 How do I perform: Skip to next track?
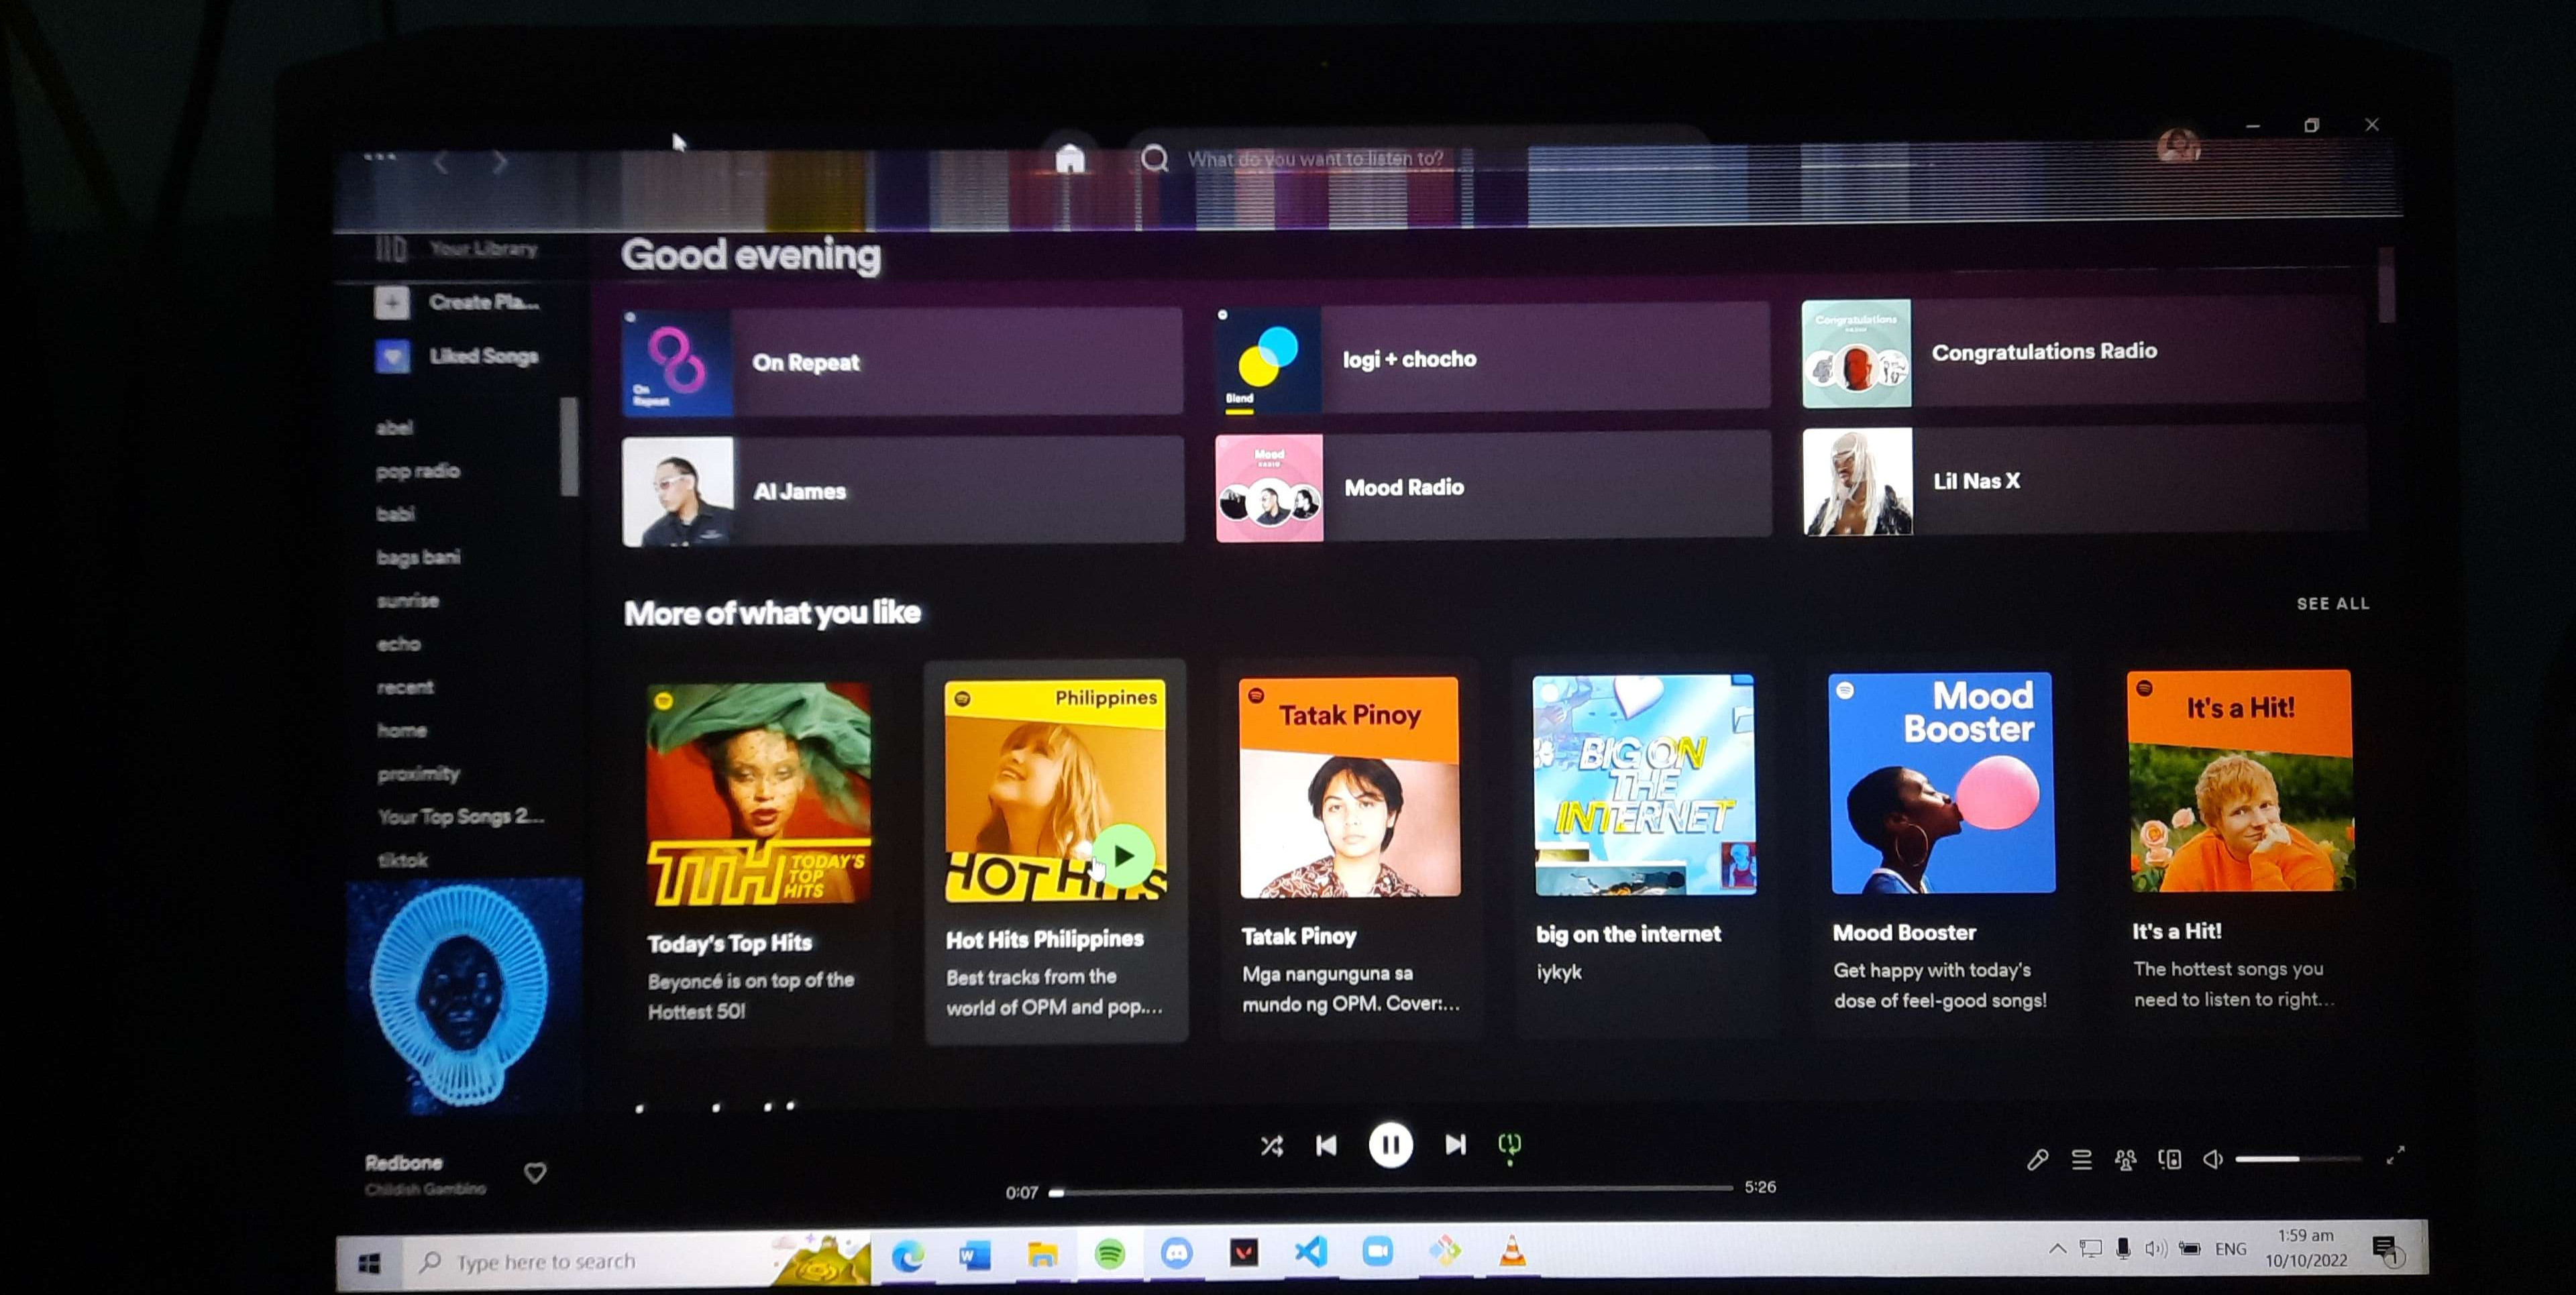(1455, 1144)
